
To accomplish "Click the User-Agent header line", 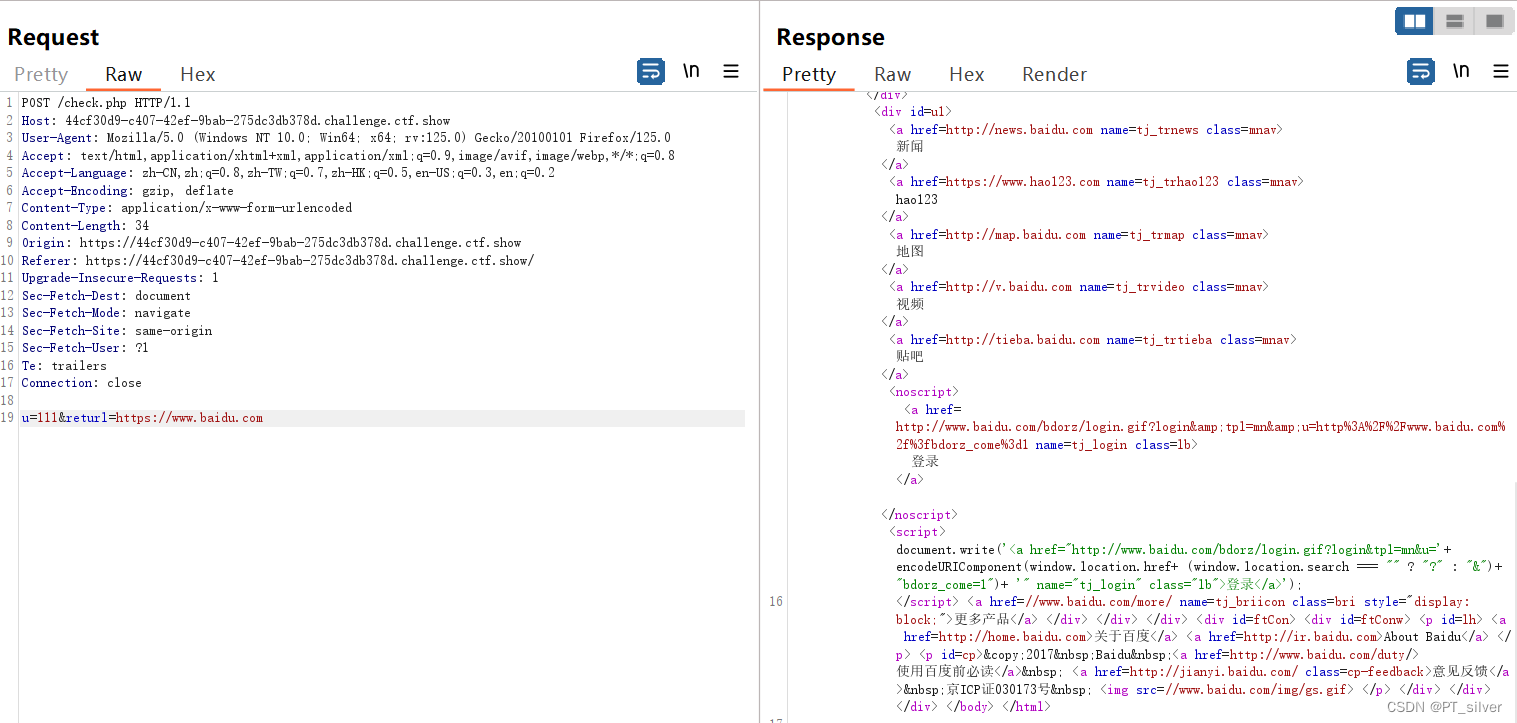I will click(x=346, y=138).
